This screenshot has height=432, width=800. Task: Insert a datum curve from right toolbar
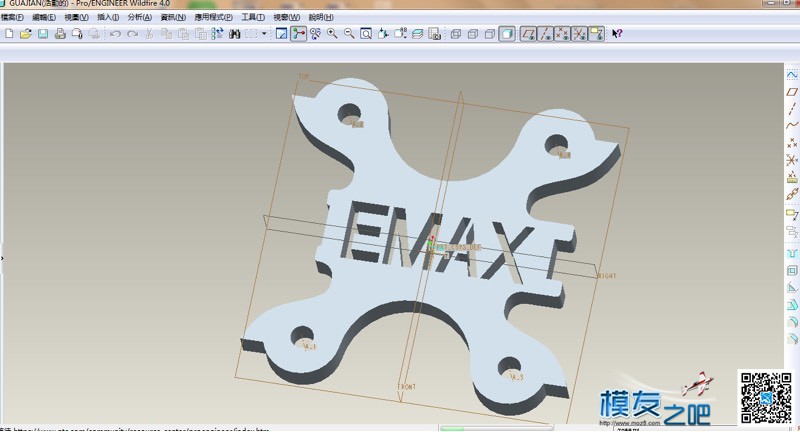792,125
